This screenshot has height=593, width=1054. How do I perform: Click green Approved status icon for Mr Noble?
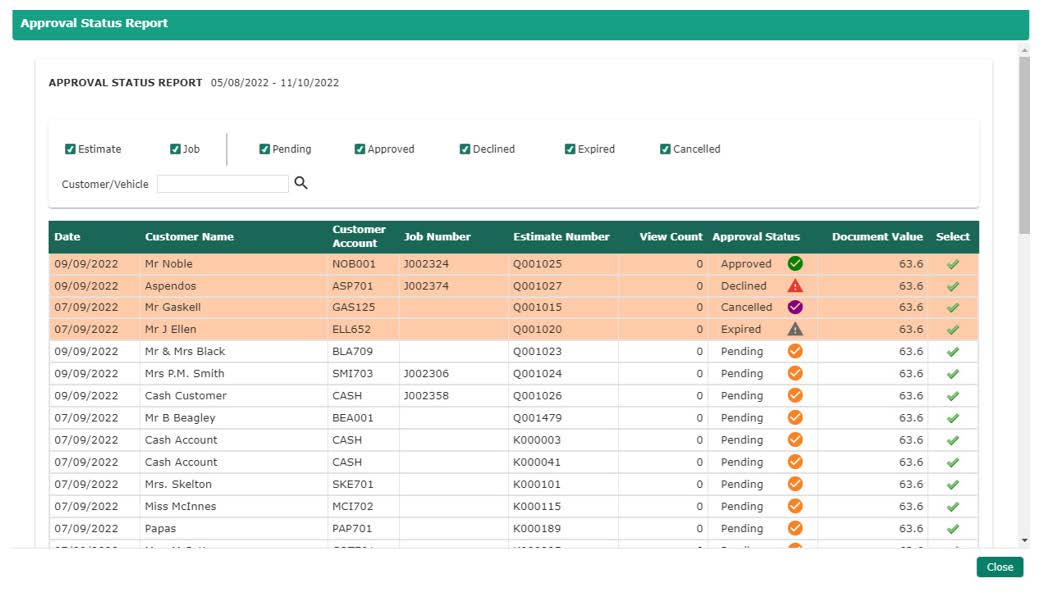click(795, 264)
